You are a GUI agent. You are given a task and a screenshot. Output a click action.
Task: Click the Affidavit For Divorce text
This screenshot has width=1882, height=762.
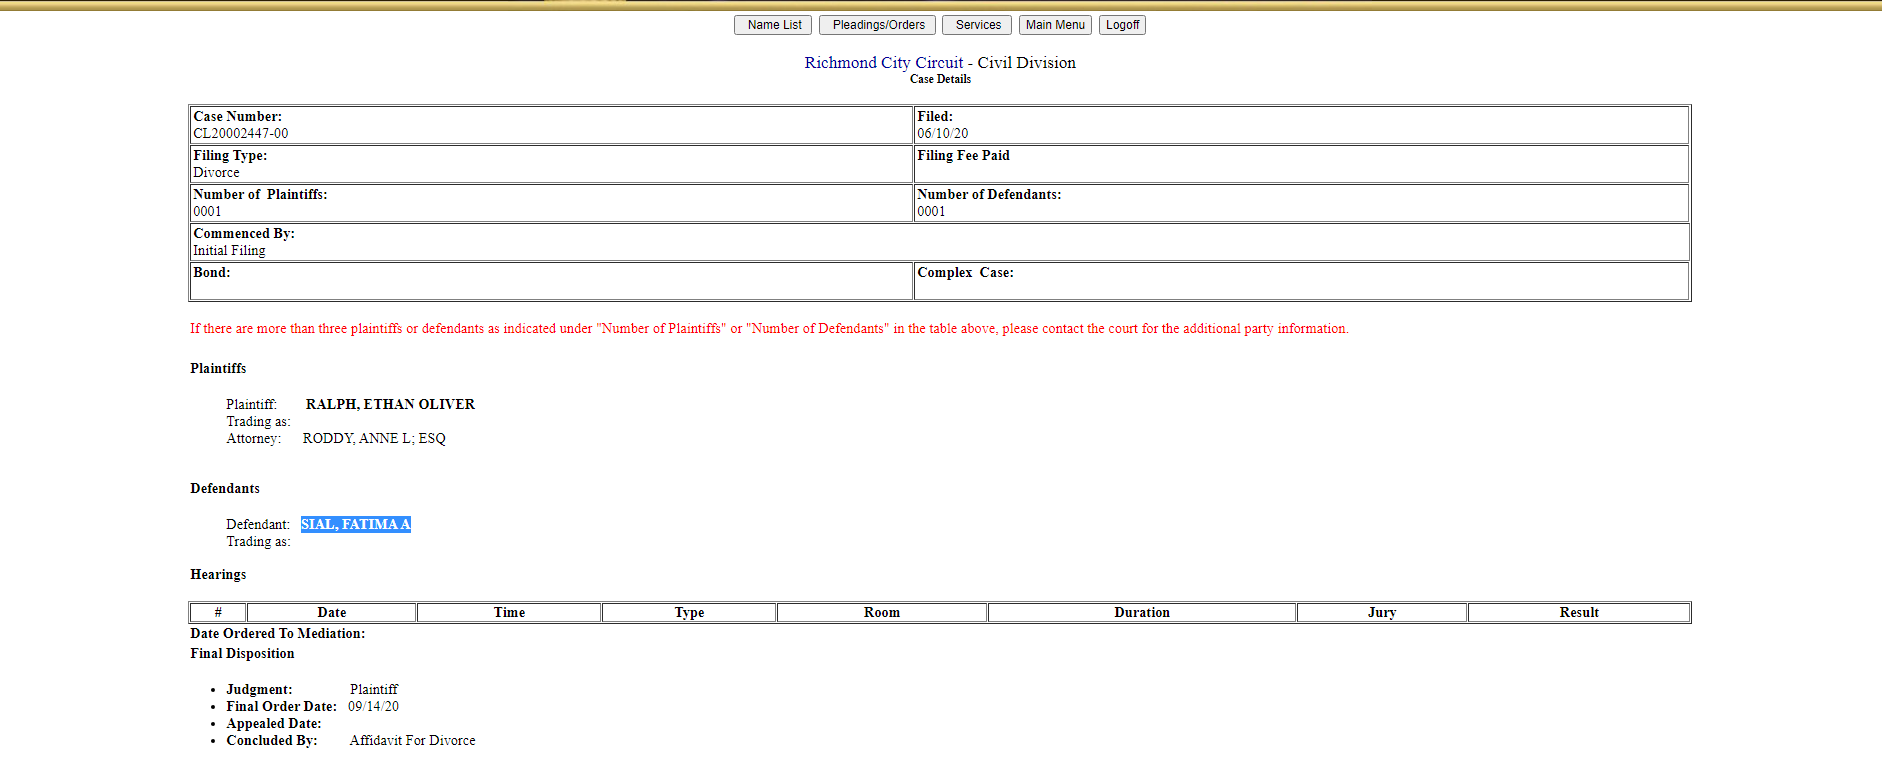pyautogui.click(x=412, y=740)
